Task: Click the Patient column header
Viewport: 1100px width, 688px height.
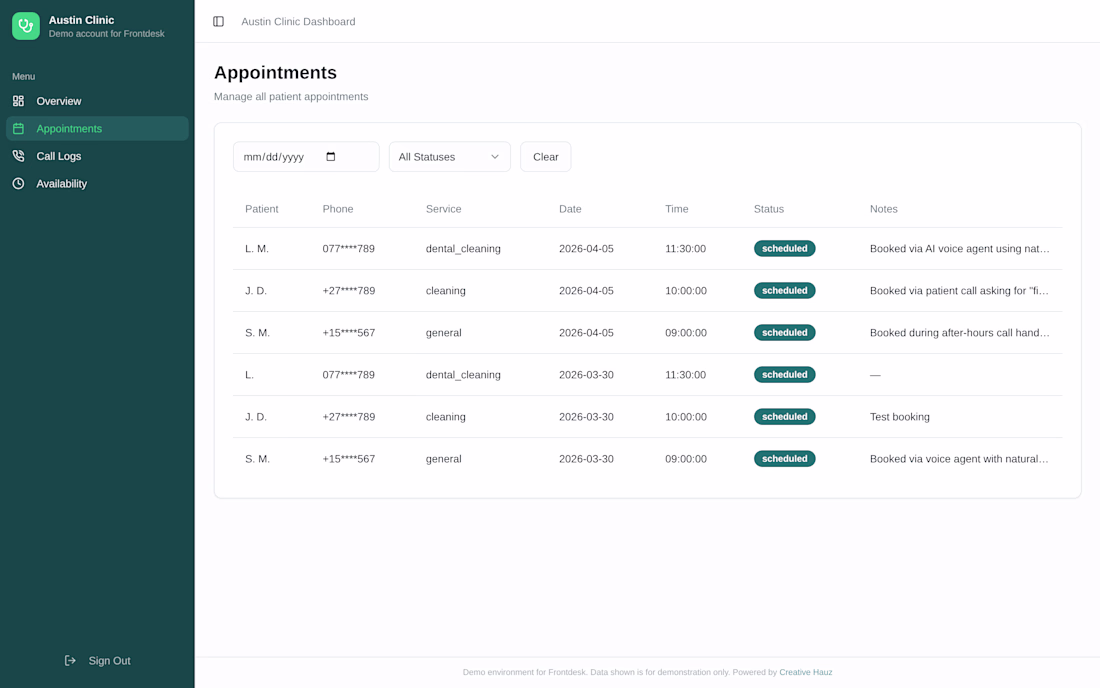Action: tap(262, 209)
